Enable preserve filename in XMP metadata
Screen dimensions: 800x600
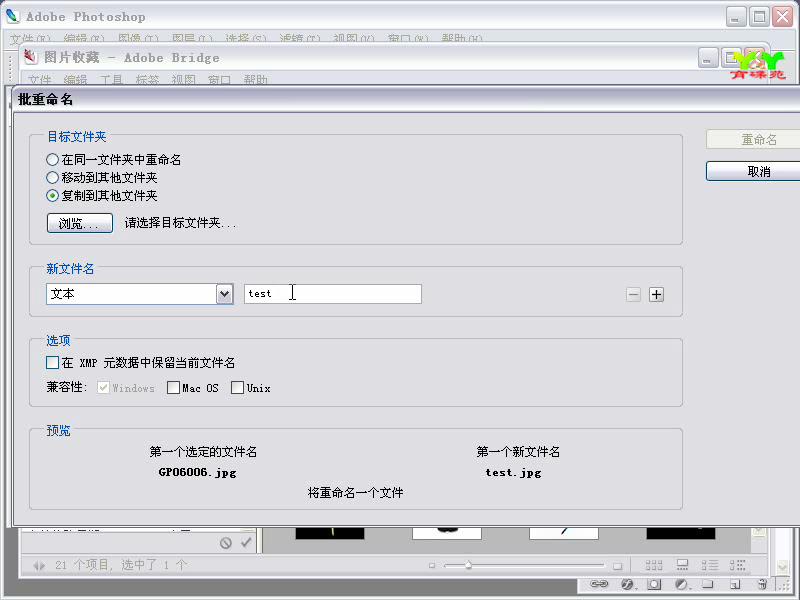point(53,363)
